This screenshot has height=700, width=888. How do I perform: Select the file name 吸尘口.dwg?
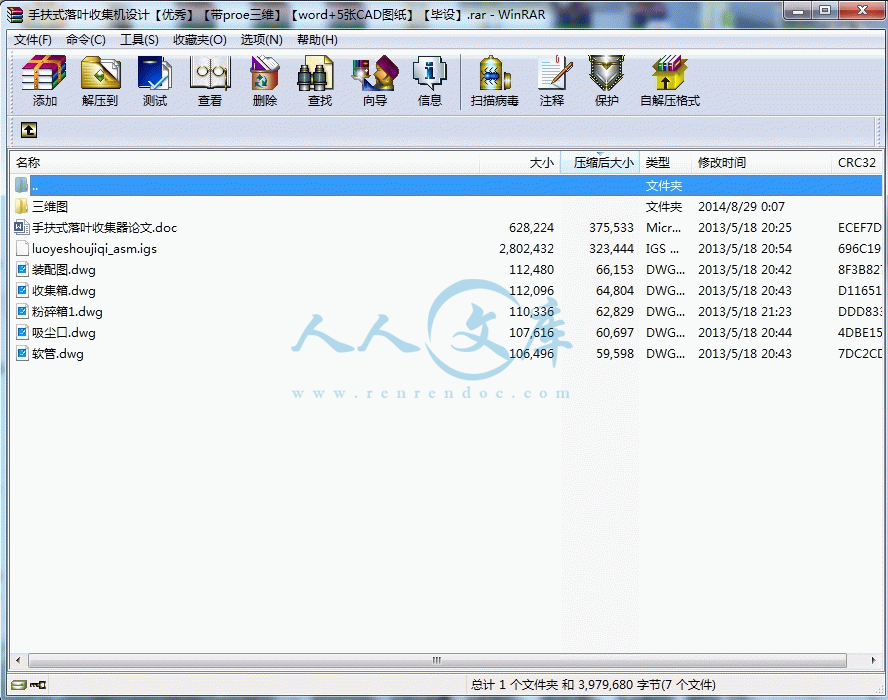point(63,332)
